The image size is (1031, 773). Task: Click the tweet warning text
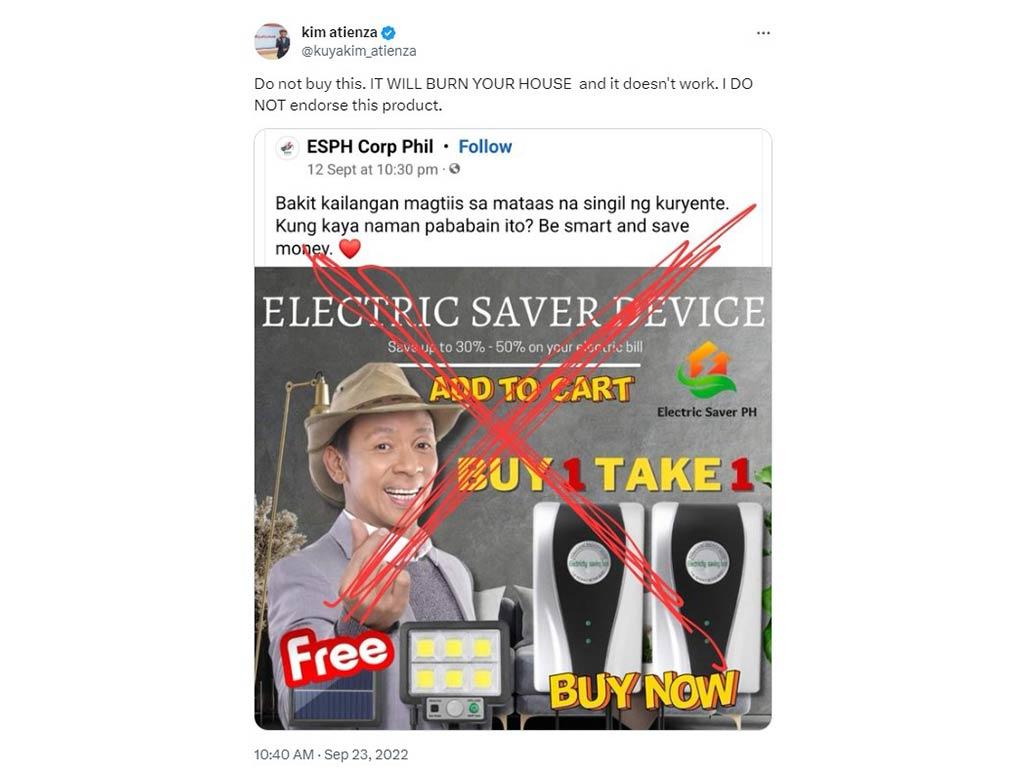[503, 94]
